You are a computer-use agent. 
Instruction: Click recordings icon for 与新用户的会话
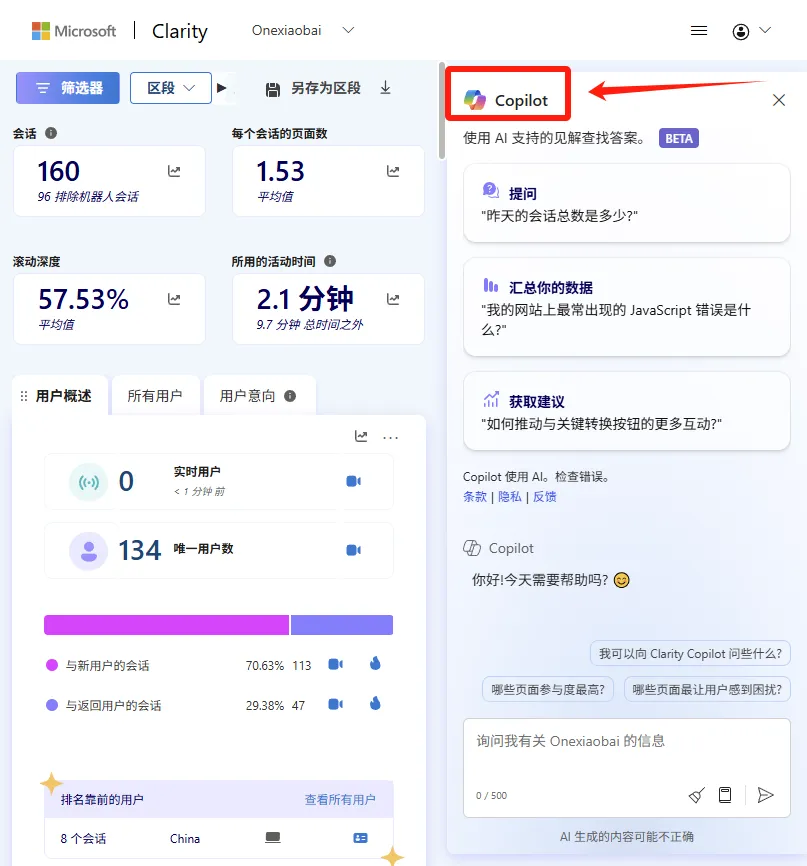tap(335, 664)
